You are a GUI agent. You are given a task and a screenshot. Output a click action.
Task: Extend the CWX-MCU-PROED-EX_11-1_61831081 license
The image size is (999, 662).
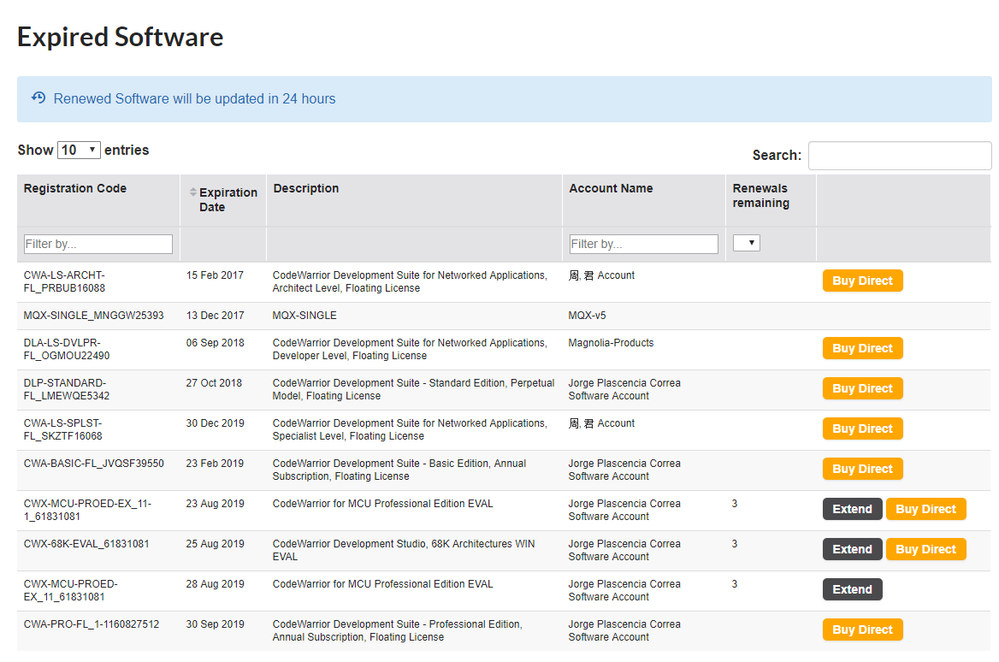(x=852, y=509)
